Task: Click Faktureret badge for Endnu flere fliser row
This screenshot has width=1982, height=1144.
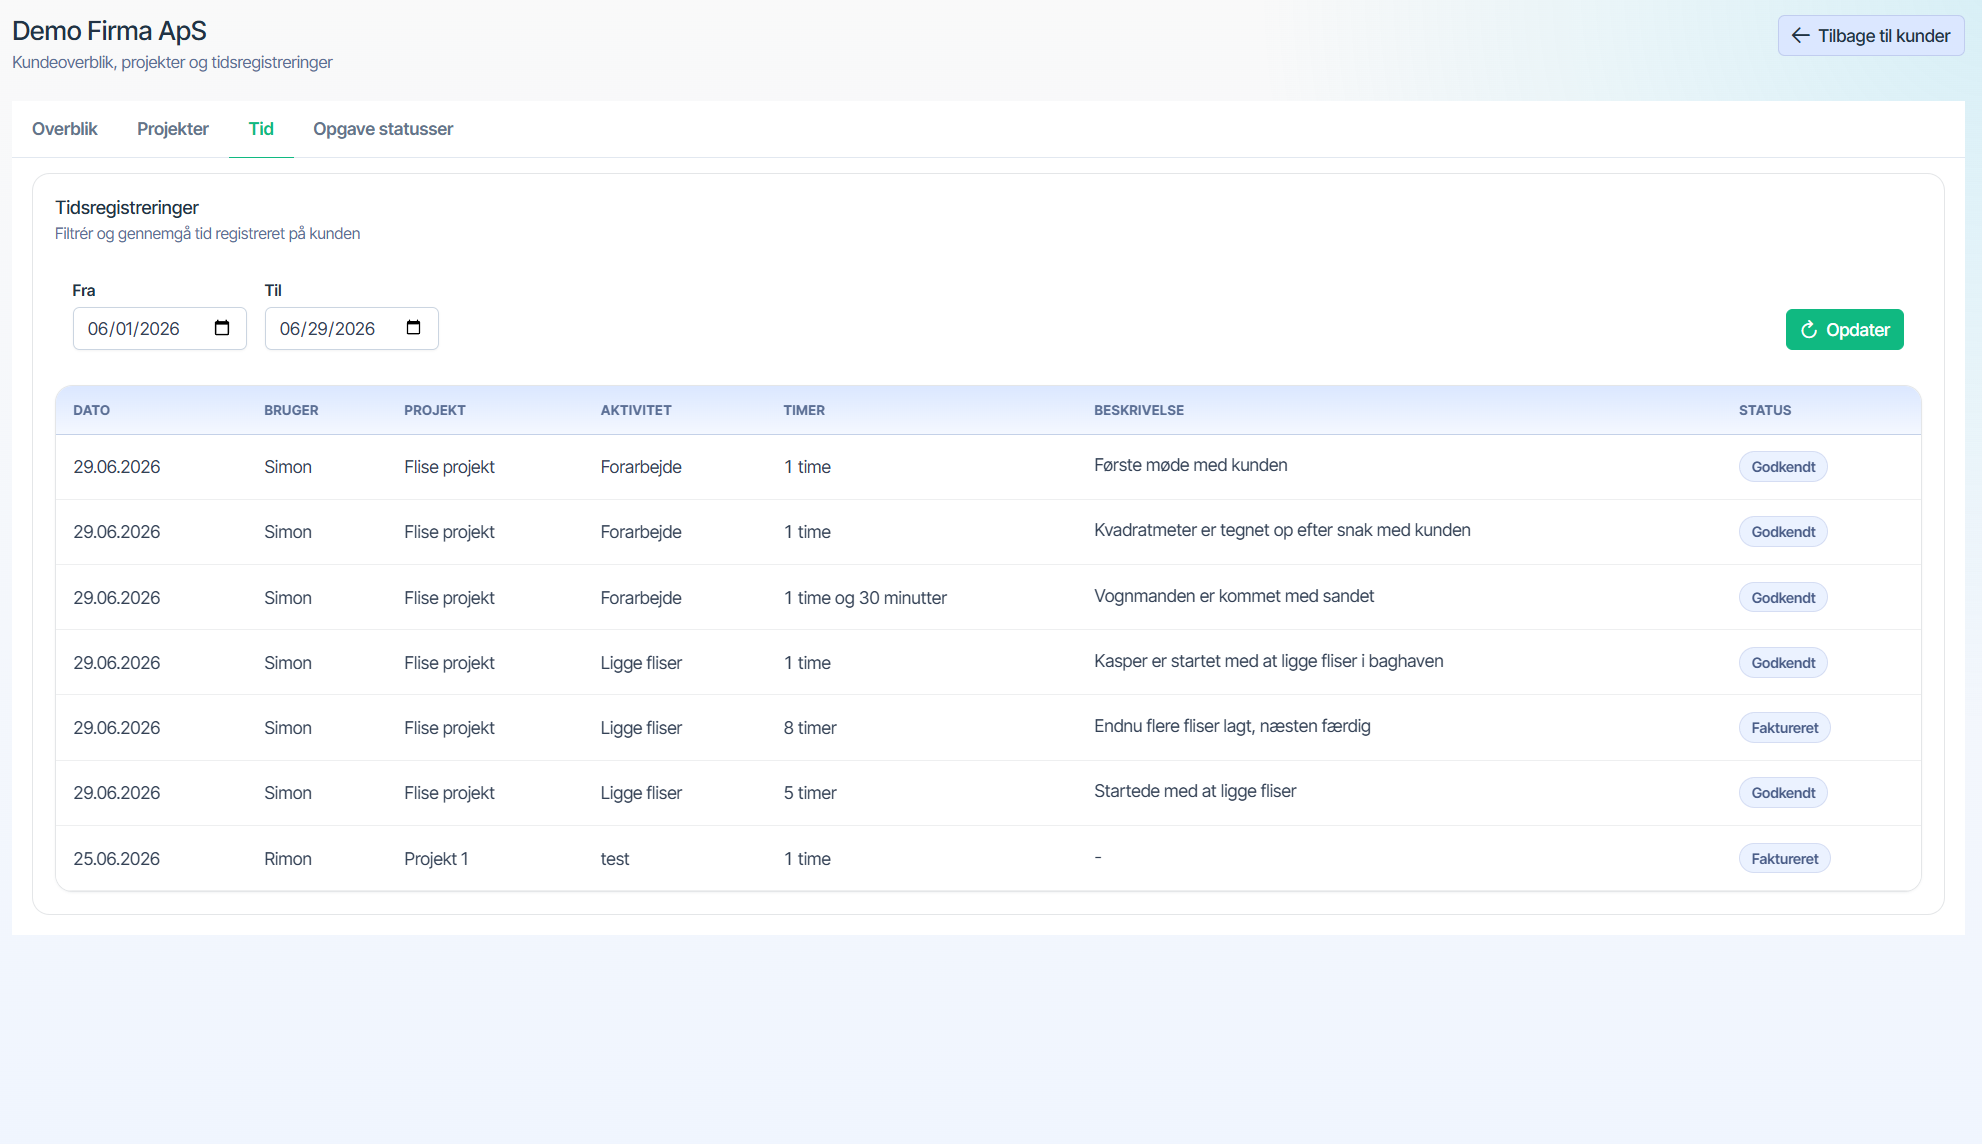Action: point(1785,728)
